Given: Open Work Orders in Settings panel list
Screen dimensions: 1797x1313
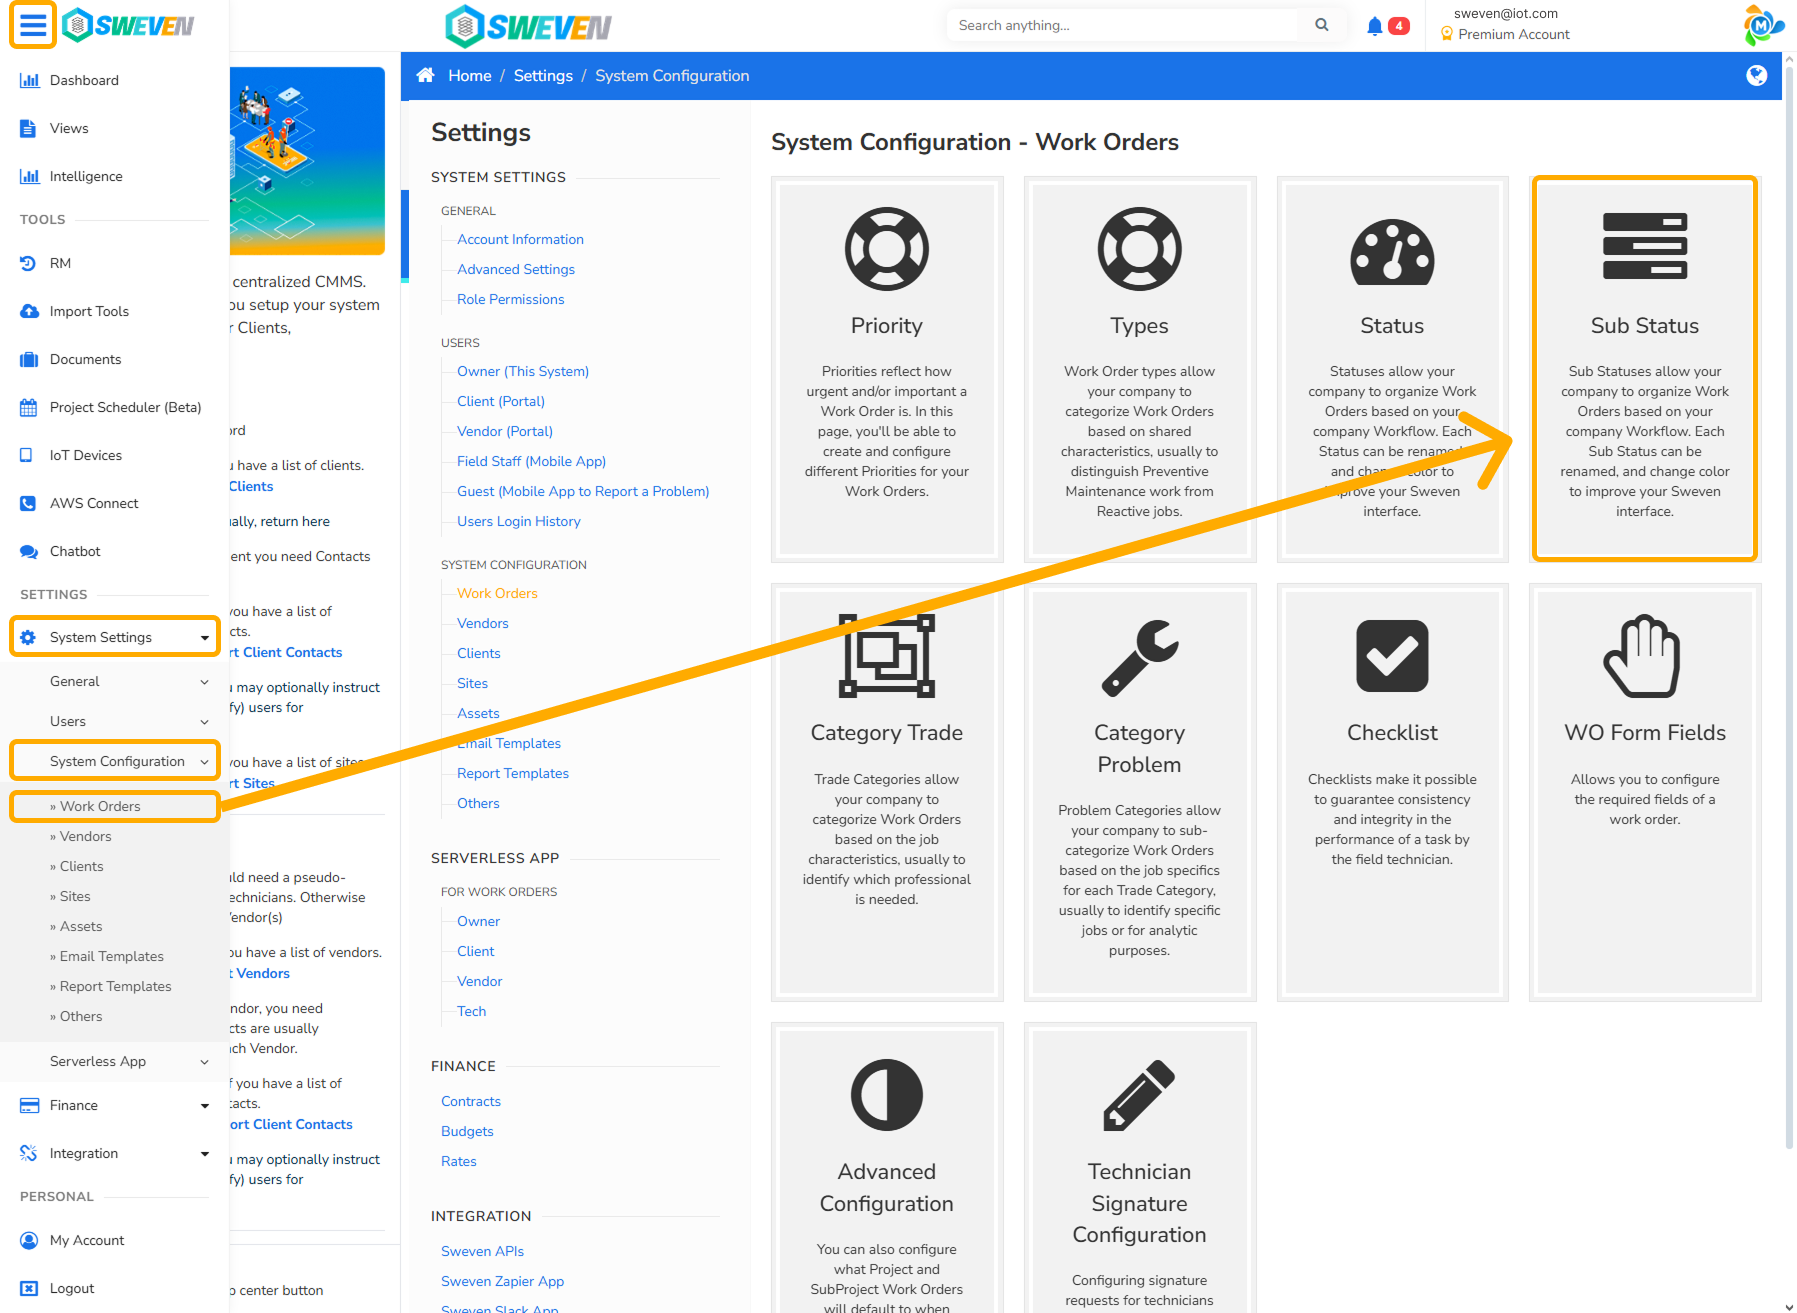Looking at the screenshot, I should pyautogui.click(x=497, y=593).
